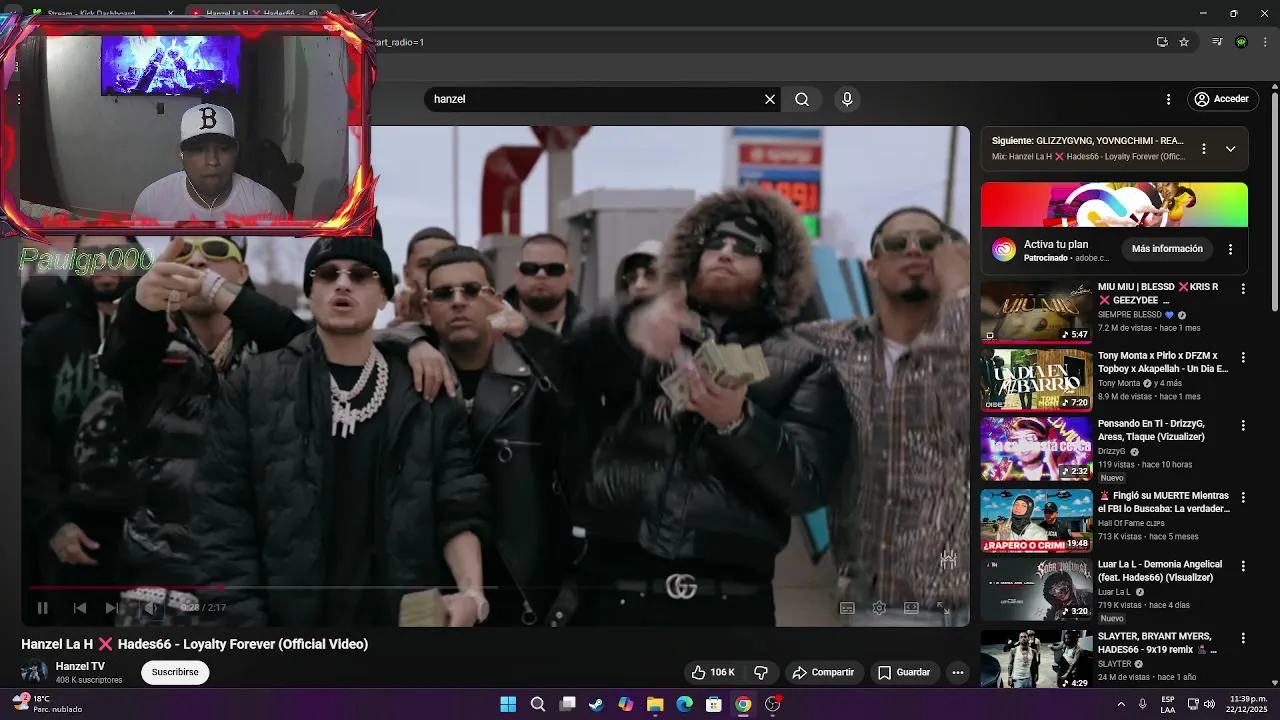Open options for SLAYTER 9x19 remix video
Image resolution: width=1280 pixels, height=720 pixels.
tap(1243, 638)
